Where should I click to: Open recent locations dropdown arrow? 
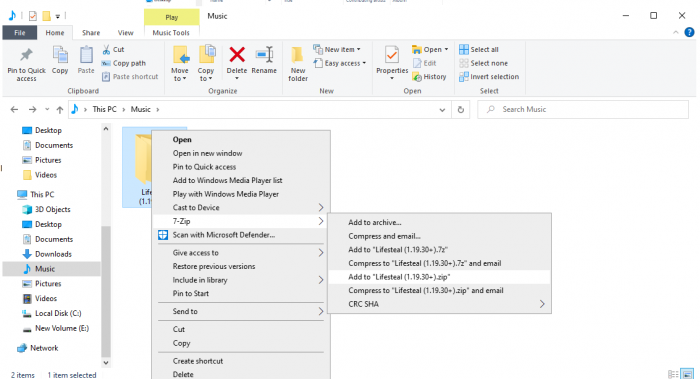click(x=47, y=109)
